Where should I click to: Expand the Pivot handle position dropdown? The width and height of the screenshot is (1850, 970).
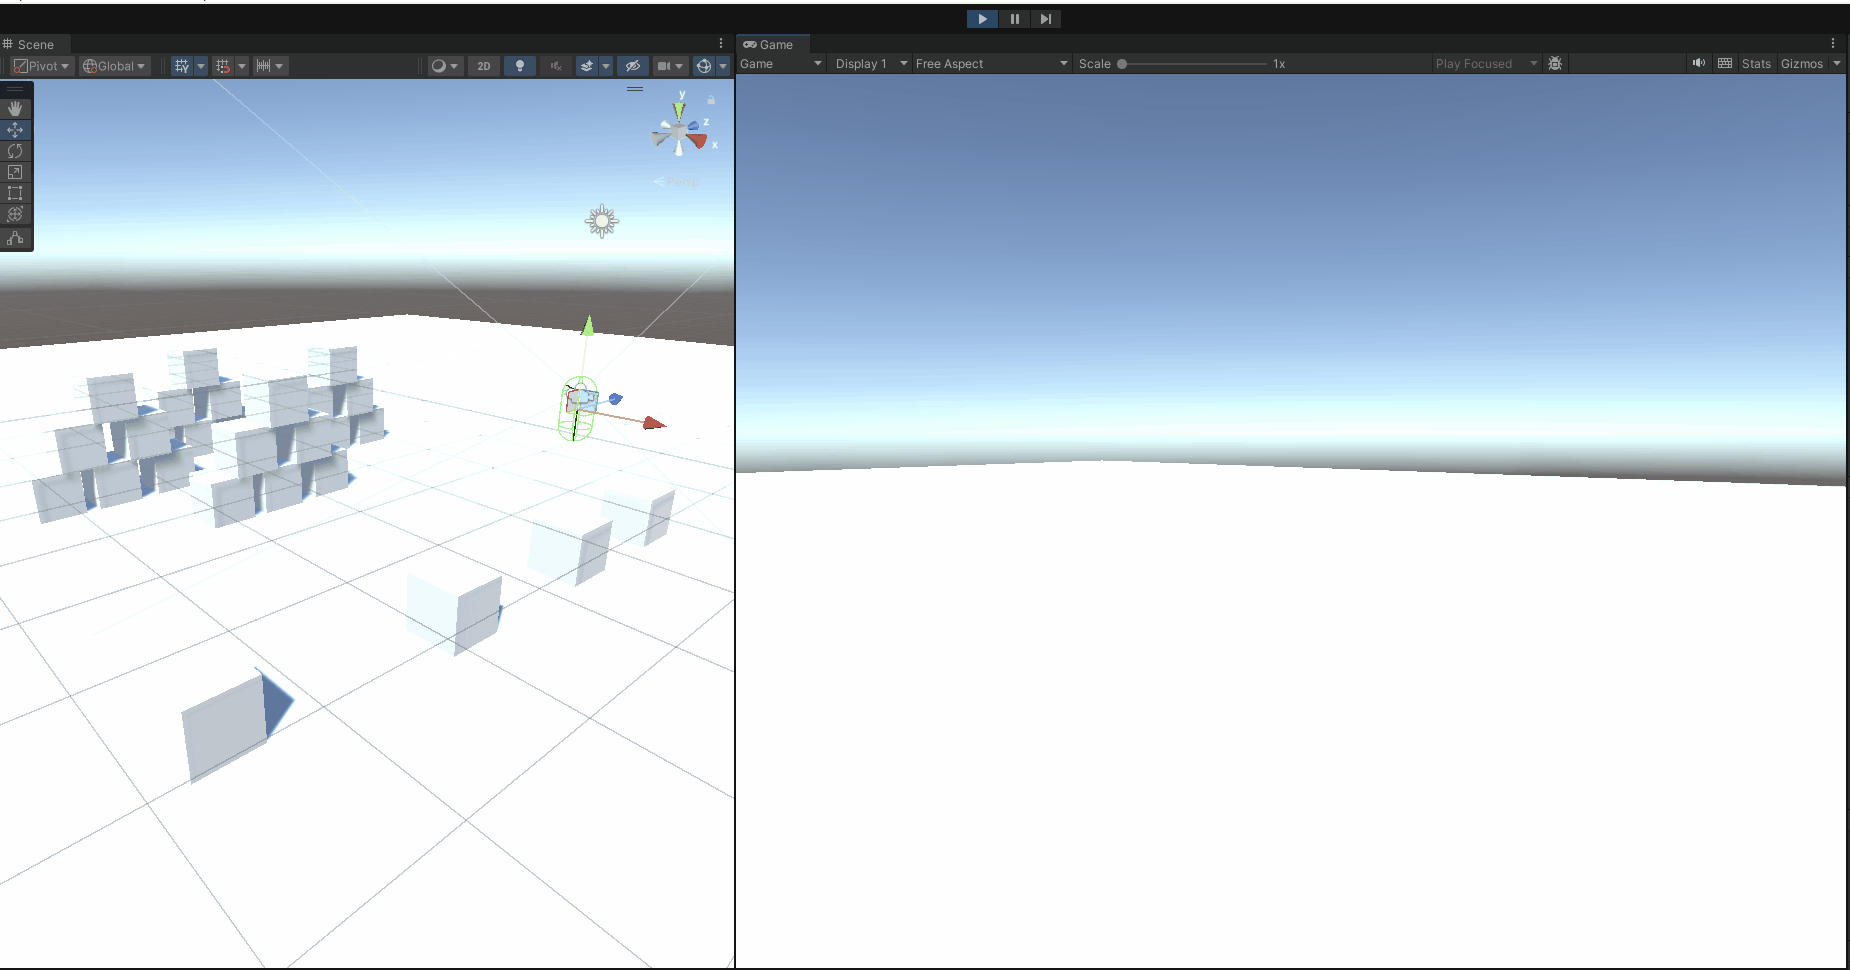click(x=42, y=66)
